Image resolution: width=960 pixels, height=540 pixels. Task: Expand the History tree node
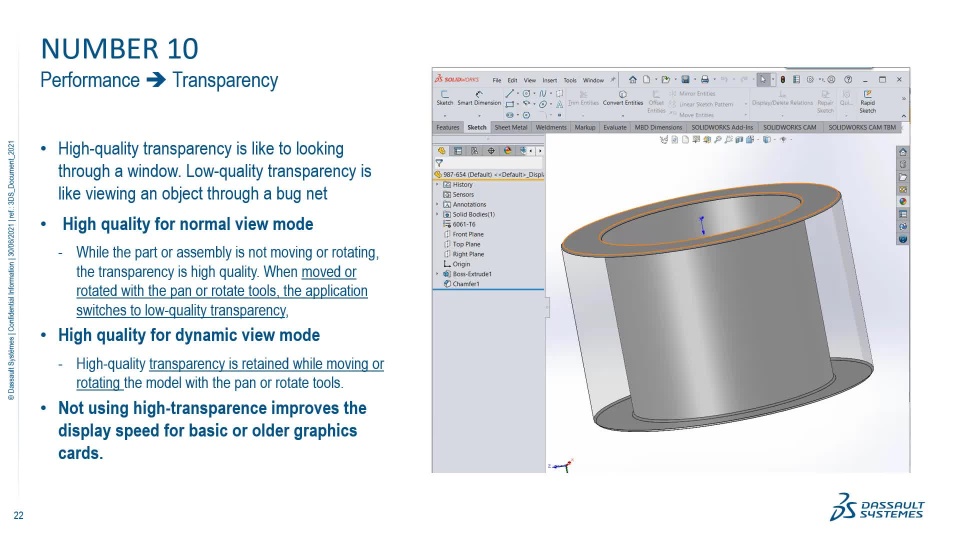(x=437, y=184)
